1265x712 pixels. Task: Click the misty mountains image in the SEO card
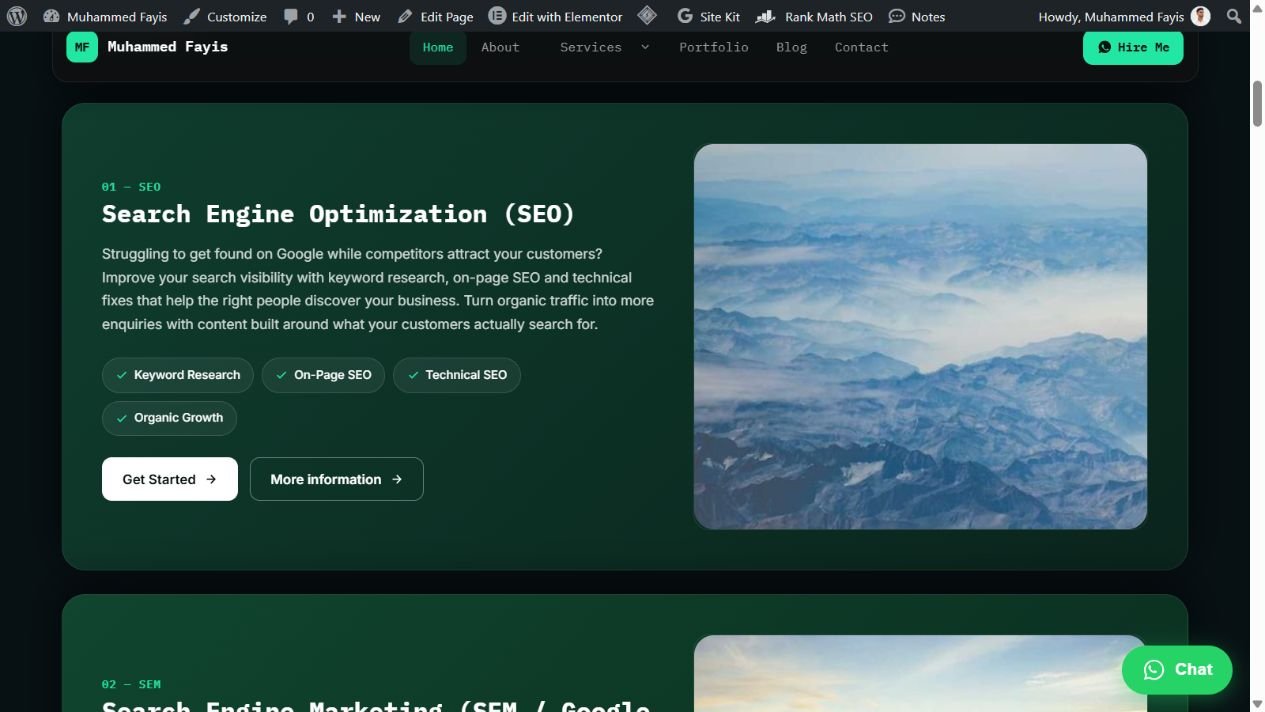[x=920, y=337]
